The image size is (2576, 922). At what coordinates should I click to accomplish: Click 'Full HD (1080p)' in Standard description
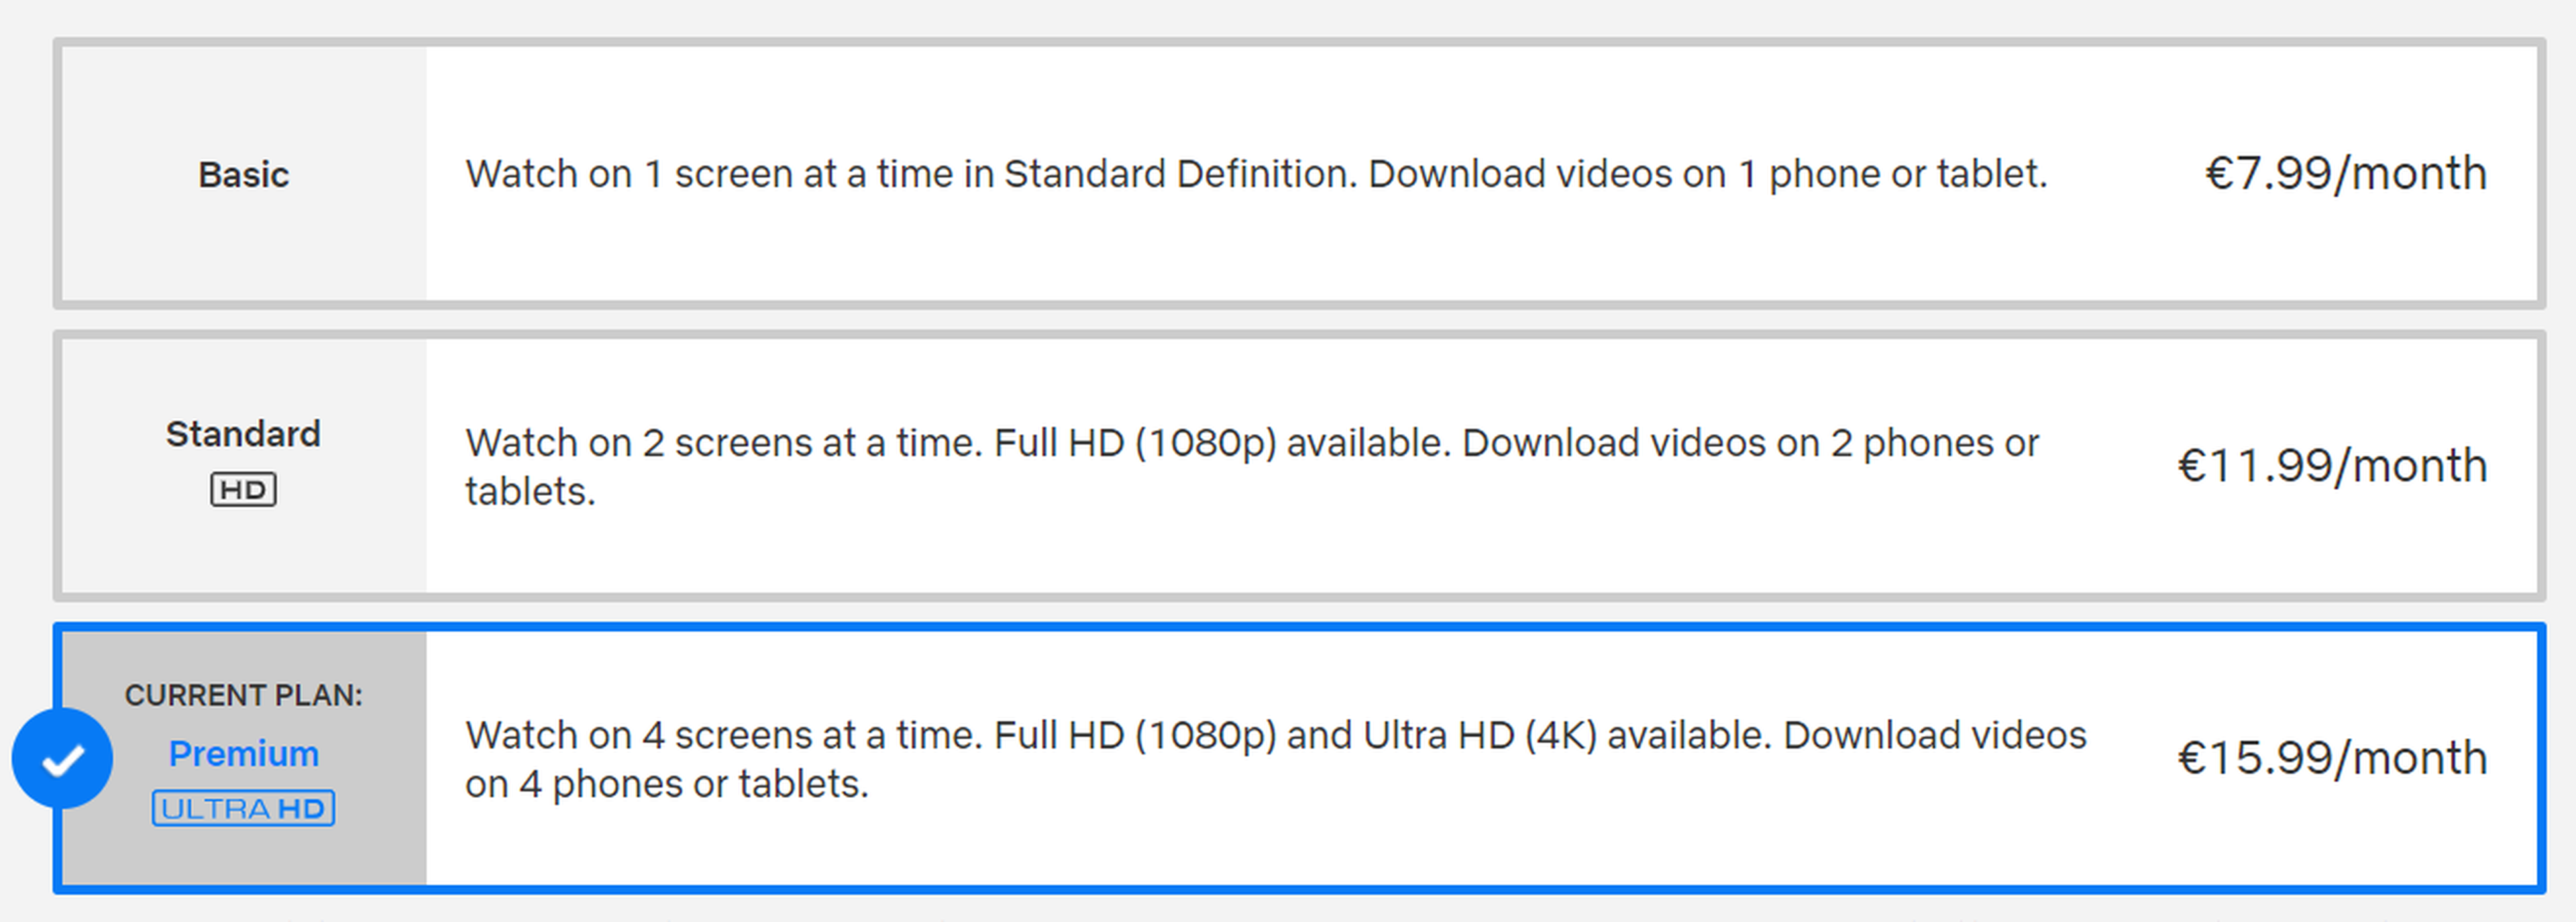click(1135, 443)
